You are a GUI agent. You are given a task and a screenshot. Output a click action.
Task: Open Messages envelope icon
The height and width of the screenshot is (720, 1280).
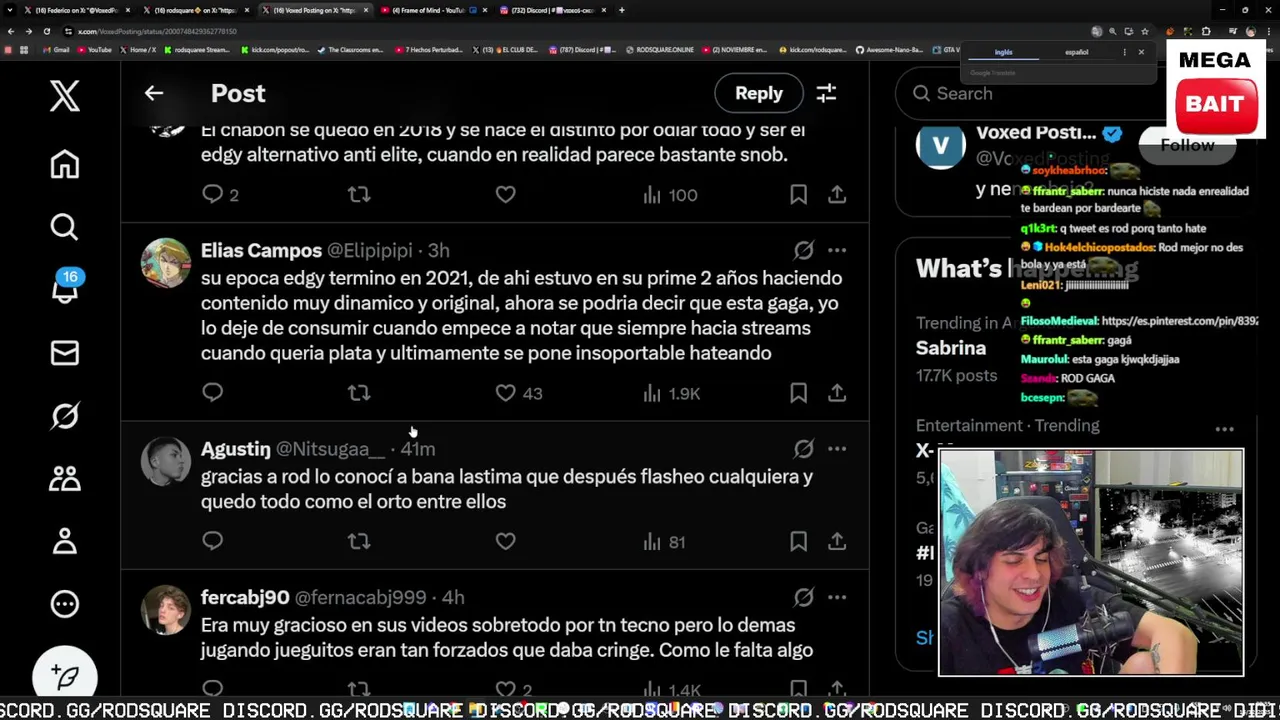(65, 353)
